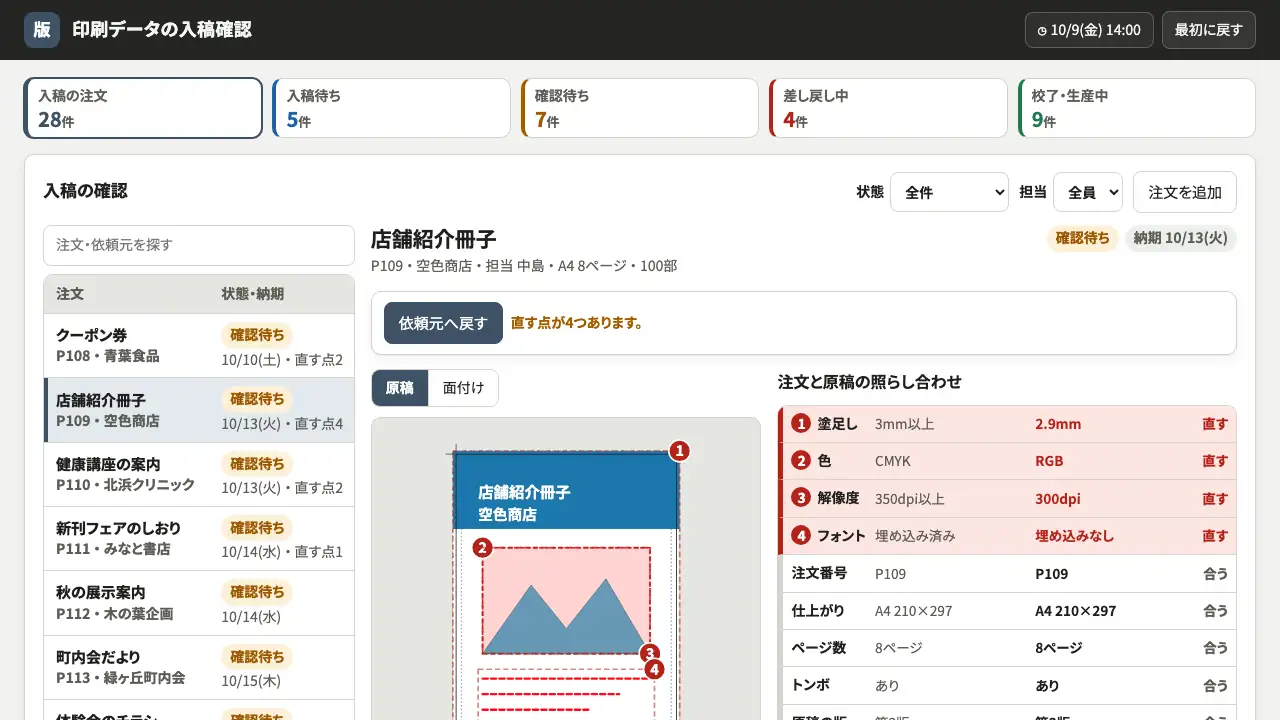Click the number 2 badge beside 色

800,461
